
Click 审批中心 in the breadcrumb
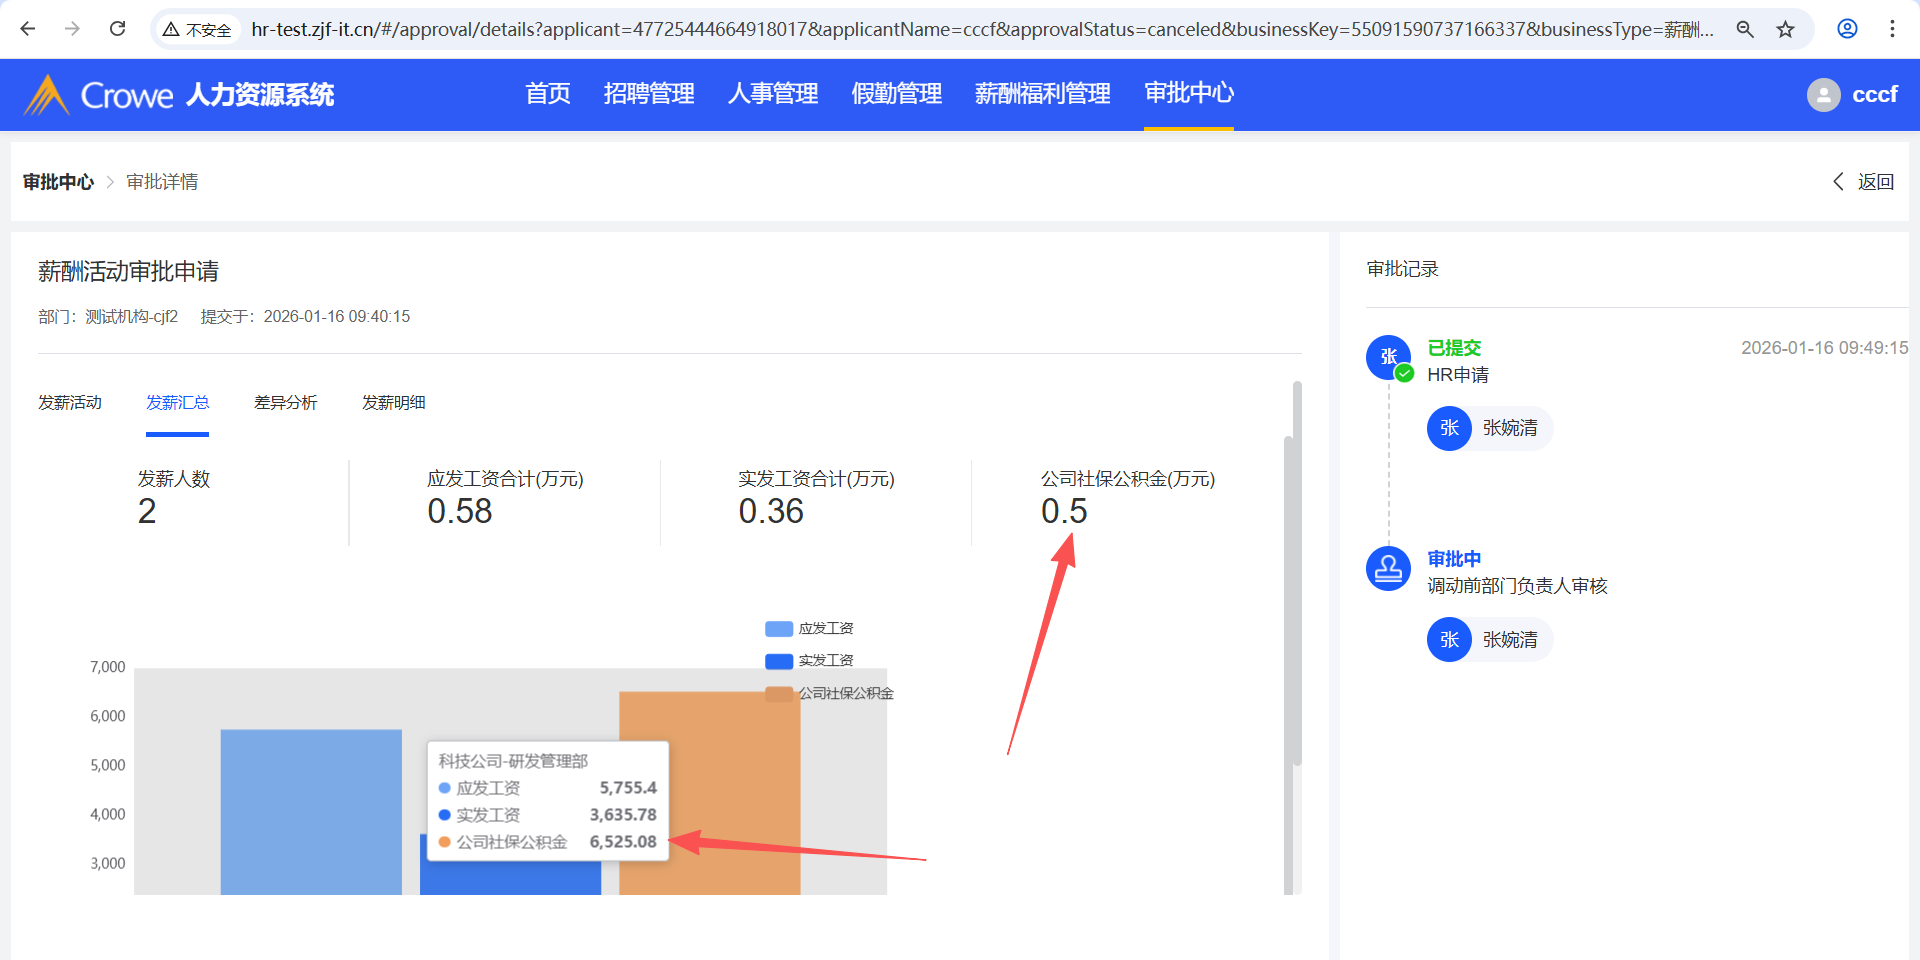tap(58, 182)
